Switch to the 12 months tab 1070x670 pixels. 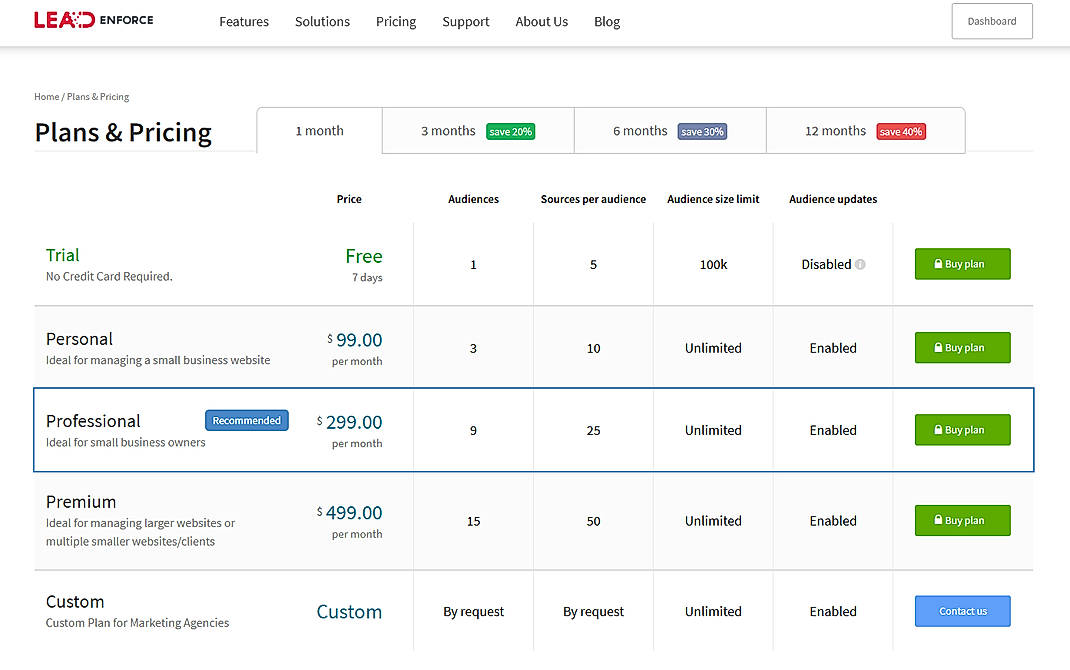pyautogui.click(x=865, y=130)
